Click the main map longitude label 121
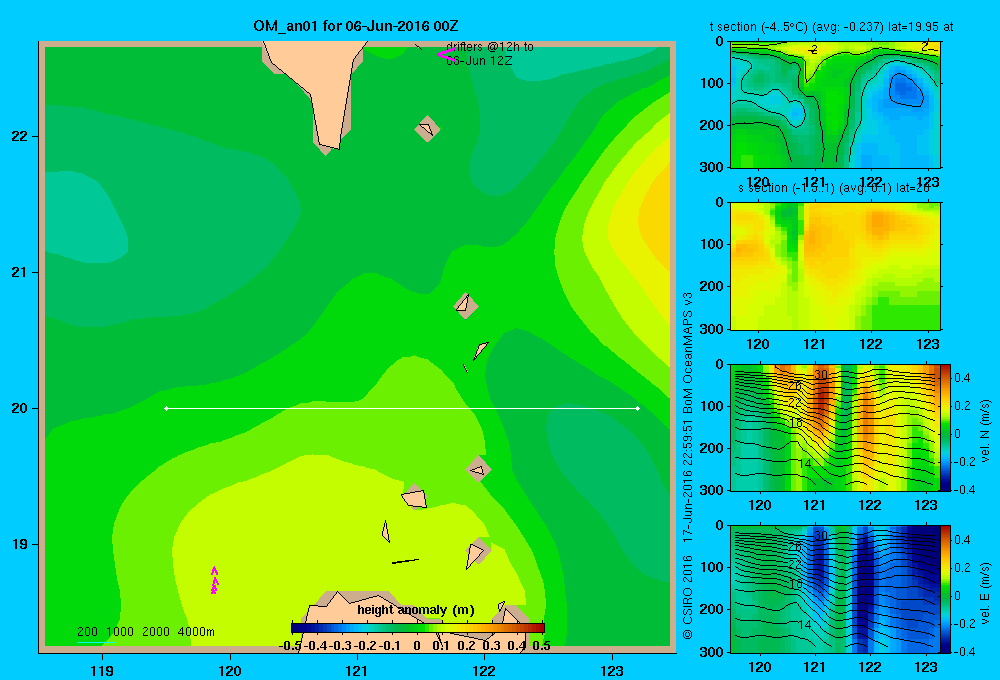The width and height of the screenshot is (1000, 680). point(357,670)
